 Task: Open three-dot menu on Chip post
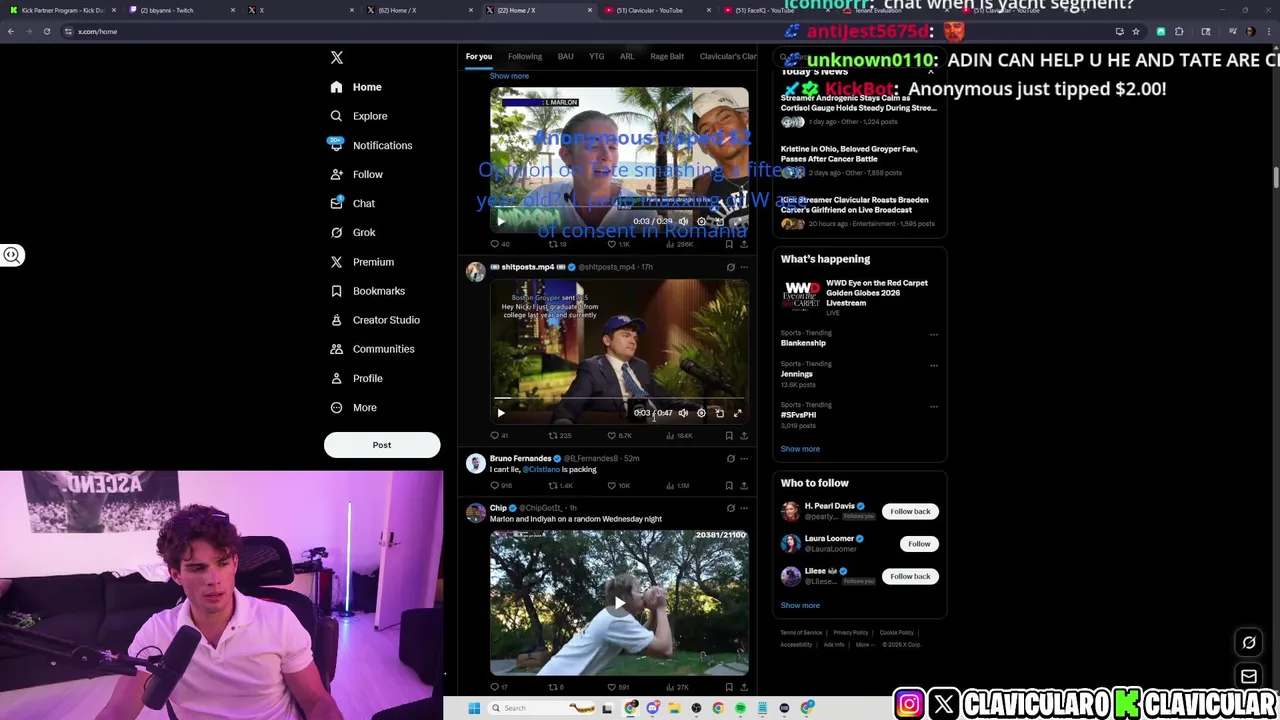coord(744,508)
